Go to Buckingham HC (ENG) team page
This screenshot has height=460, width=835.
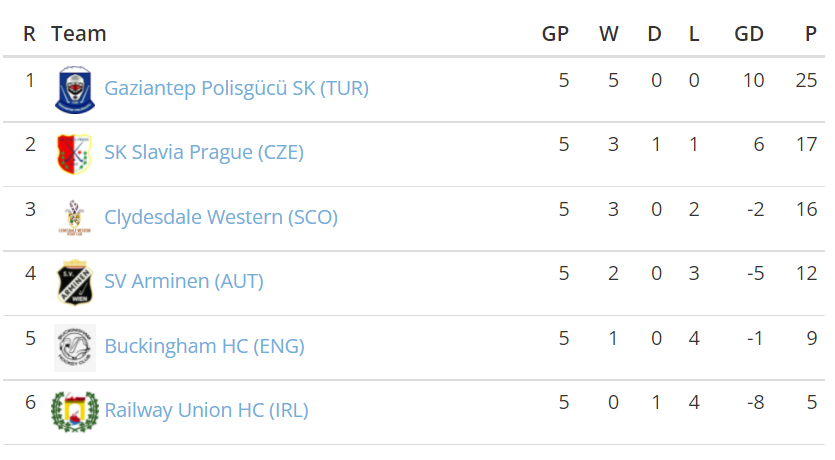point(204,346)
